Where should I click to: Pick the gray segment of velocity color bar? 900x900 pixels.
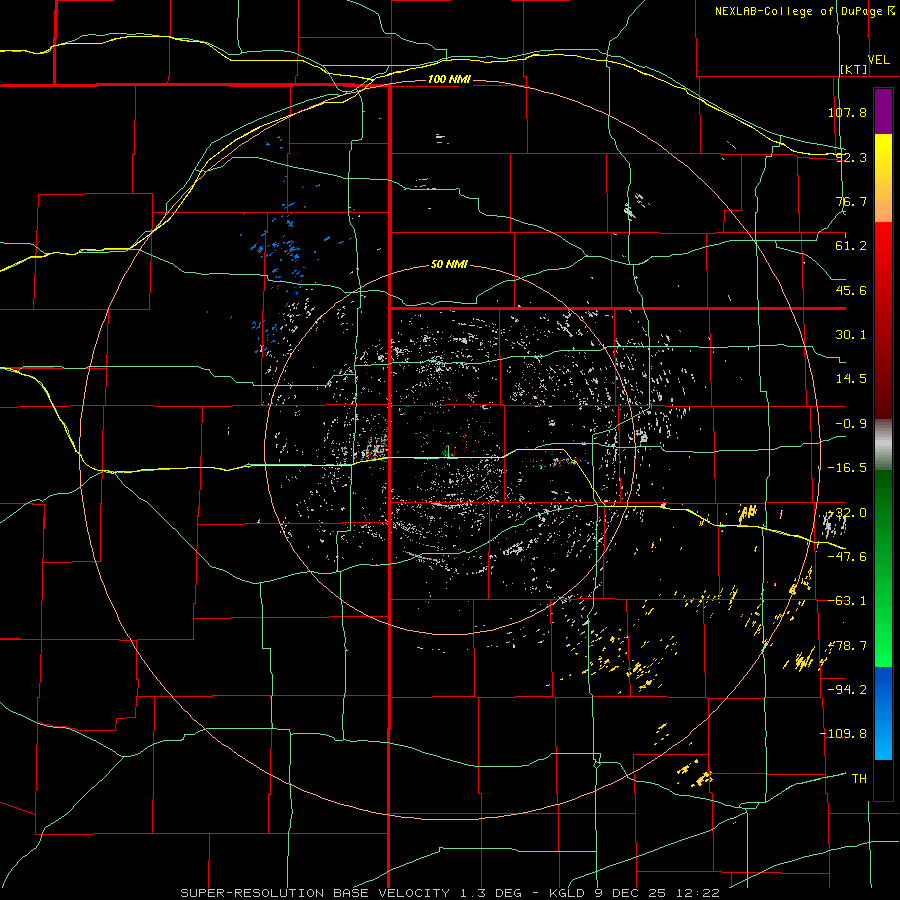pos(883,445)
